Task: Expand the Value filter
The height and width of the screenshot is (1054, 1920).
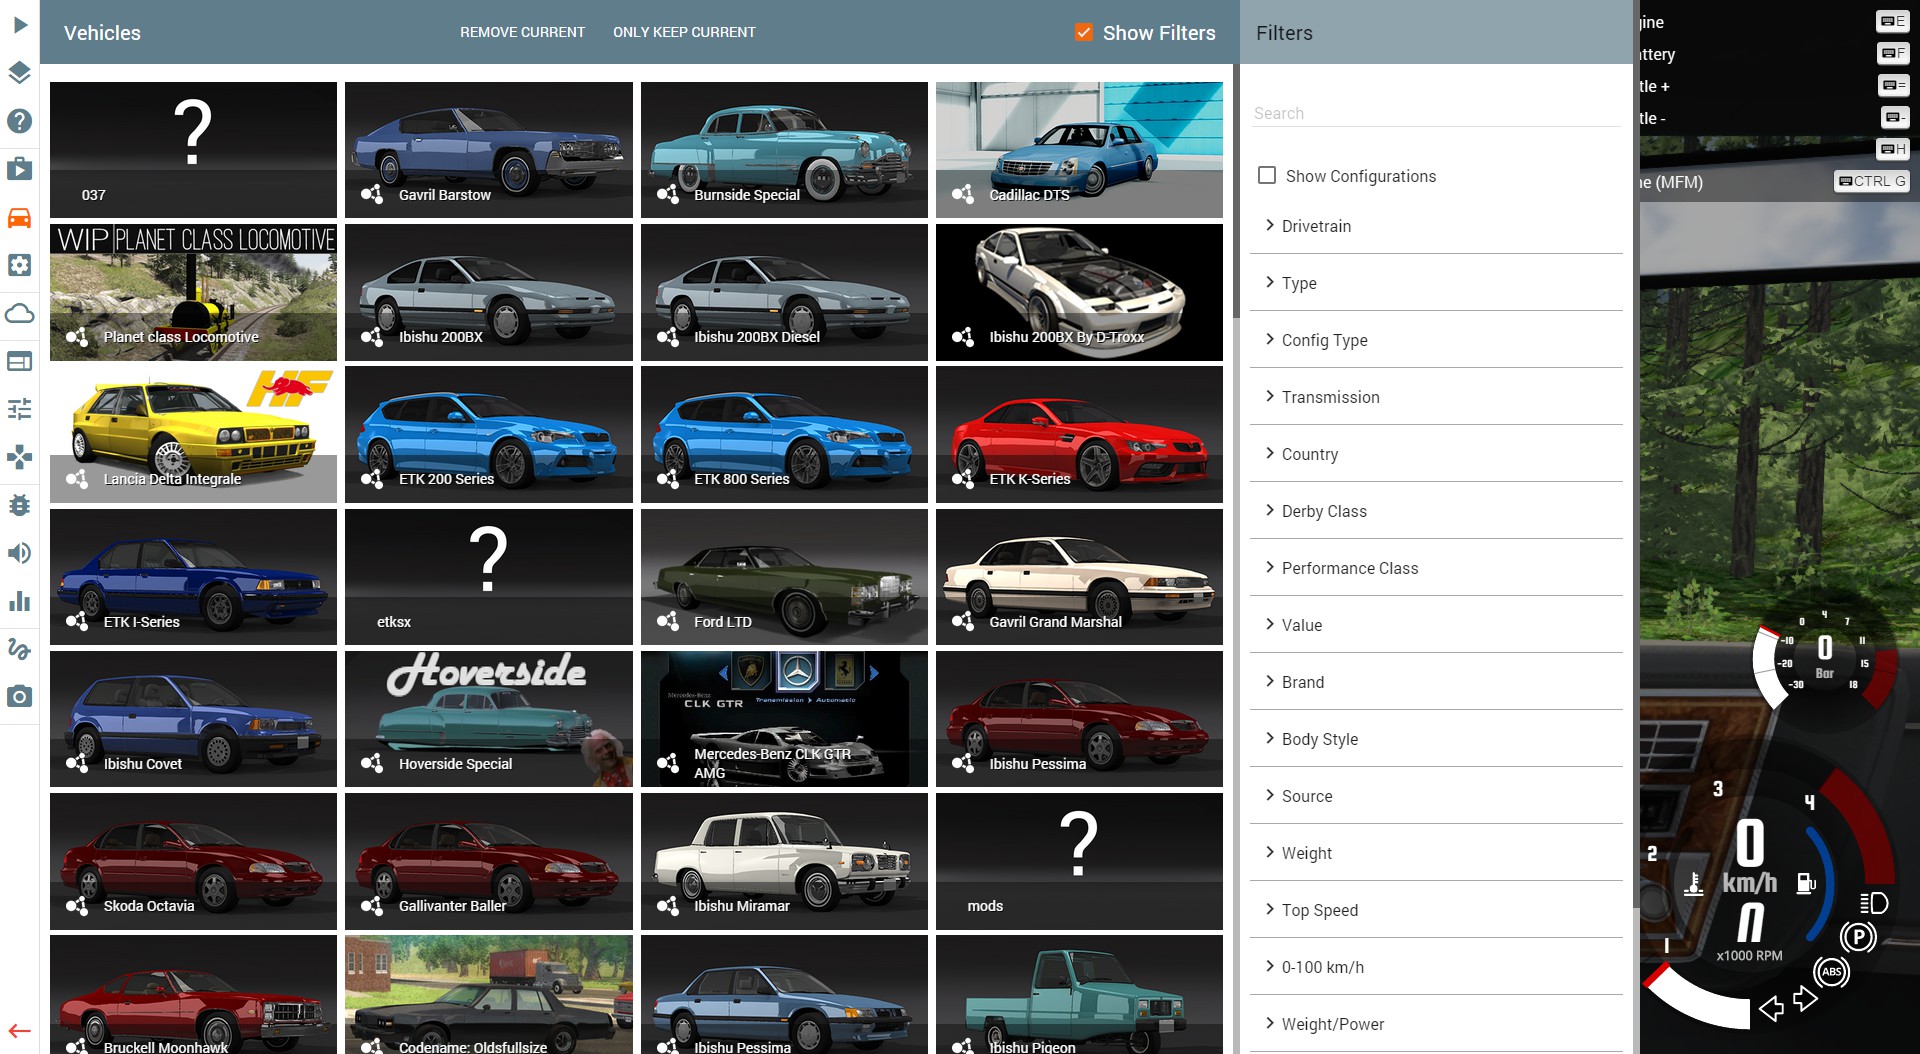Action: (x=1436, y=625)
